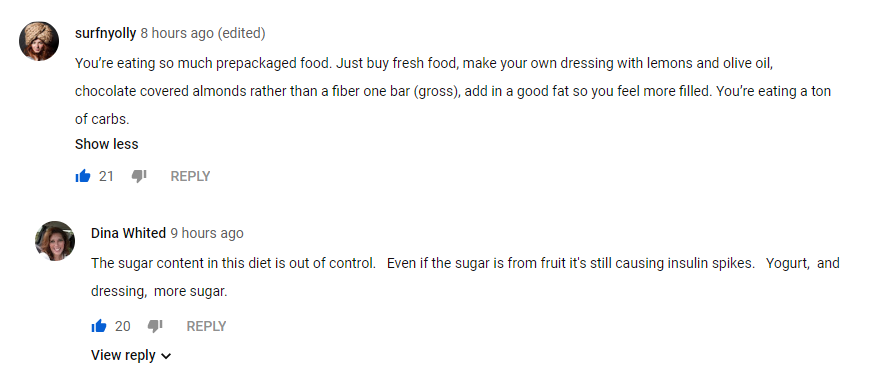
Task: Open the Dina Whited channel name link
Action: (x=128, y=233)
